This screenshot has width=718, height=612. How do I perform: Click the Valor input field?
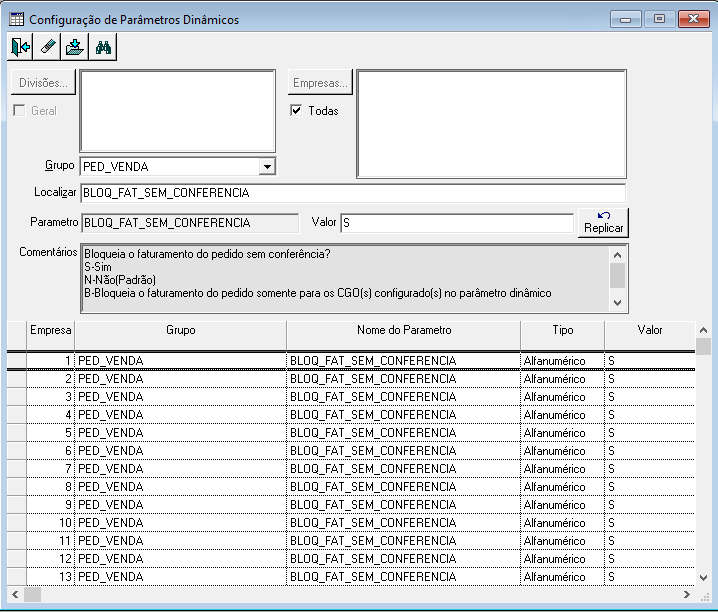coord(457,223)
